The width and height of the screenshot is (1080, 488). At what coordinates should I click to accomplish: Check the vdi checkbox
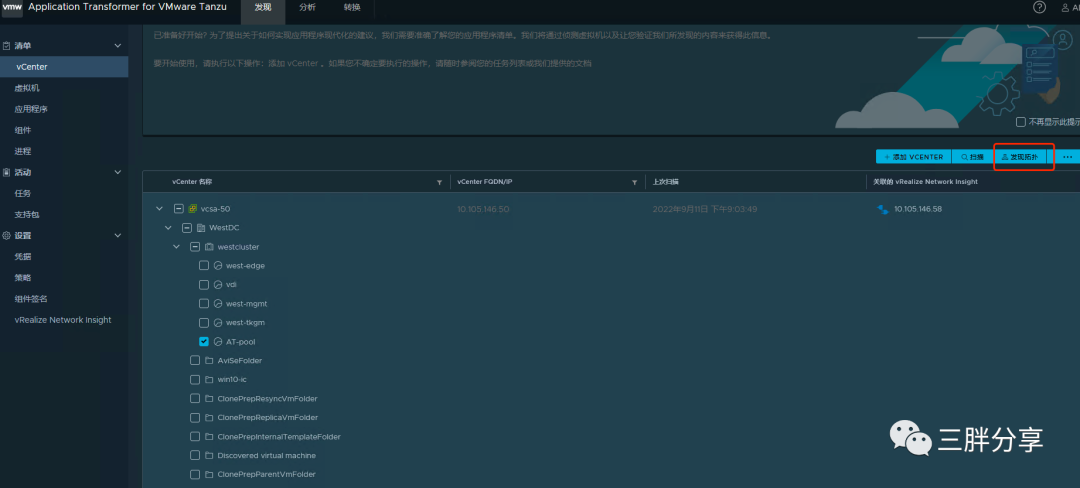pyautogui.click(x=204, y=284)
